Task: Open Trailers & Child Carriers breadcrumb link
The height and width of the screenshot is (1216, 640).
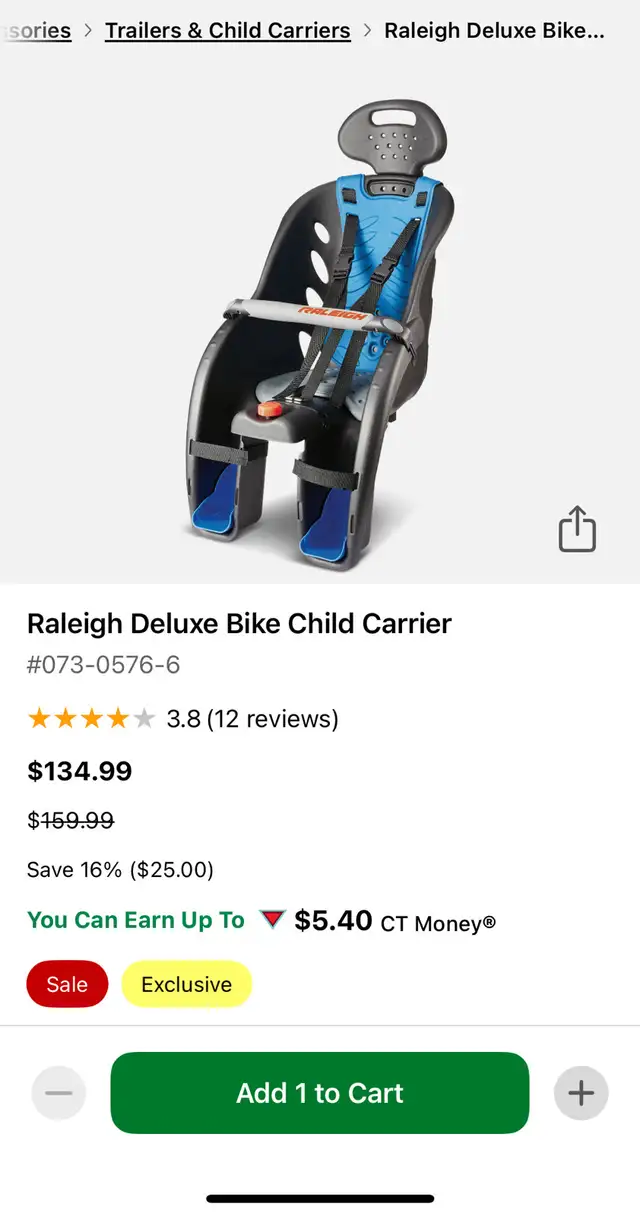Action: [228, 30]
